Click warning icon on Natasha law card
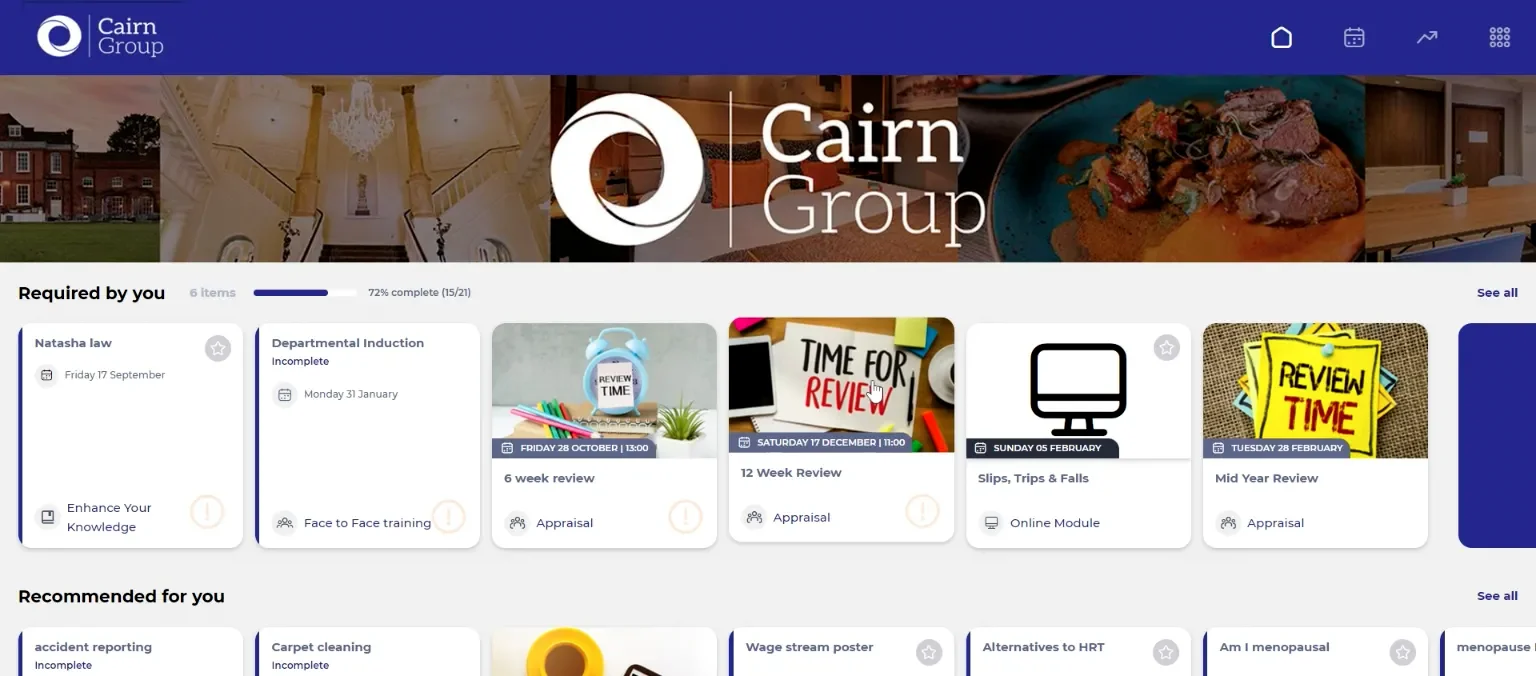 [207, 513]
